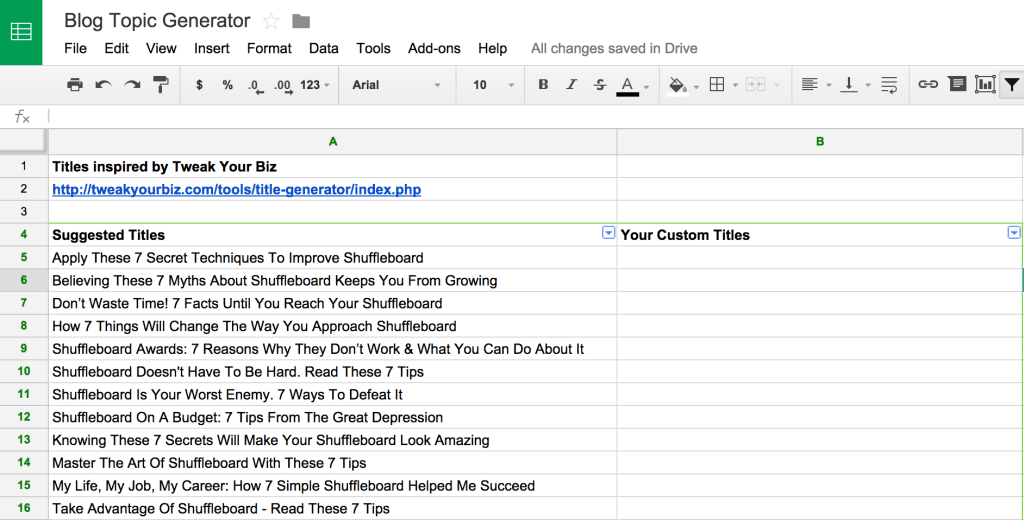Select cell 'Shuffleboard Is Your Worst Enemy'
This screenshot has width=1024, height=520.
coord(332,395)
